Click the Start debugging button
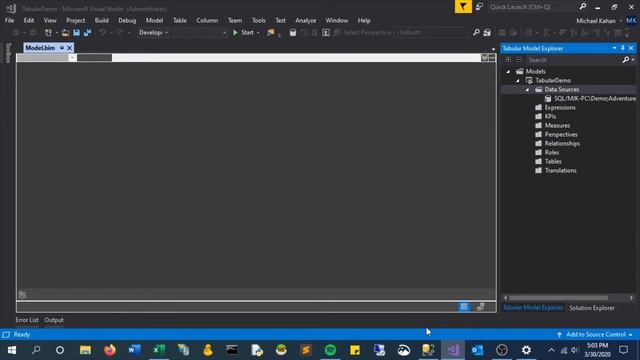The width and height of the screenshot is (640, 360). tap(244, 33)
